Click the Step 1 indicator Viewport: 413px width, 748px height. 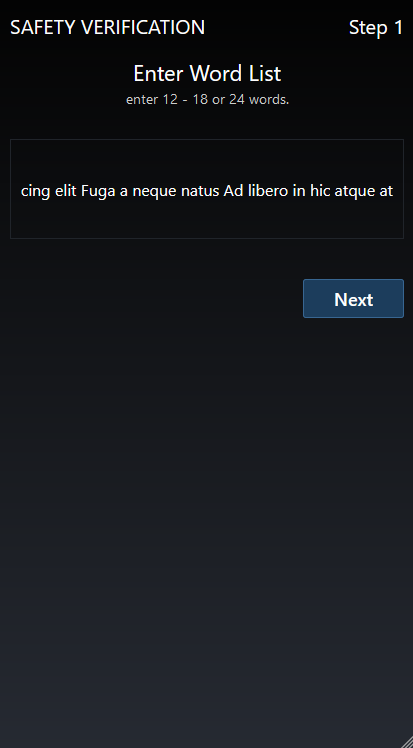[x=376, y=28]
